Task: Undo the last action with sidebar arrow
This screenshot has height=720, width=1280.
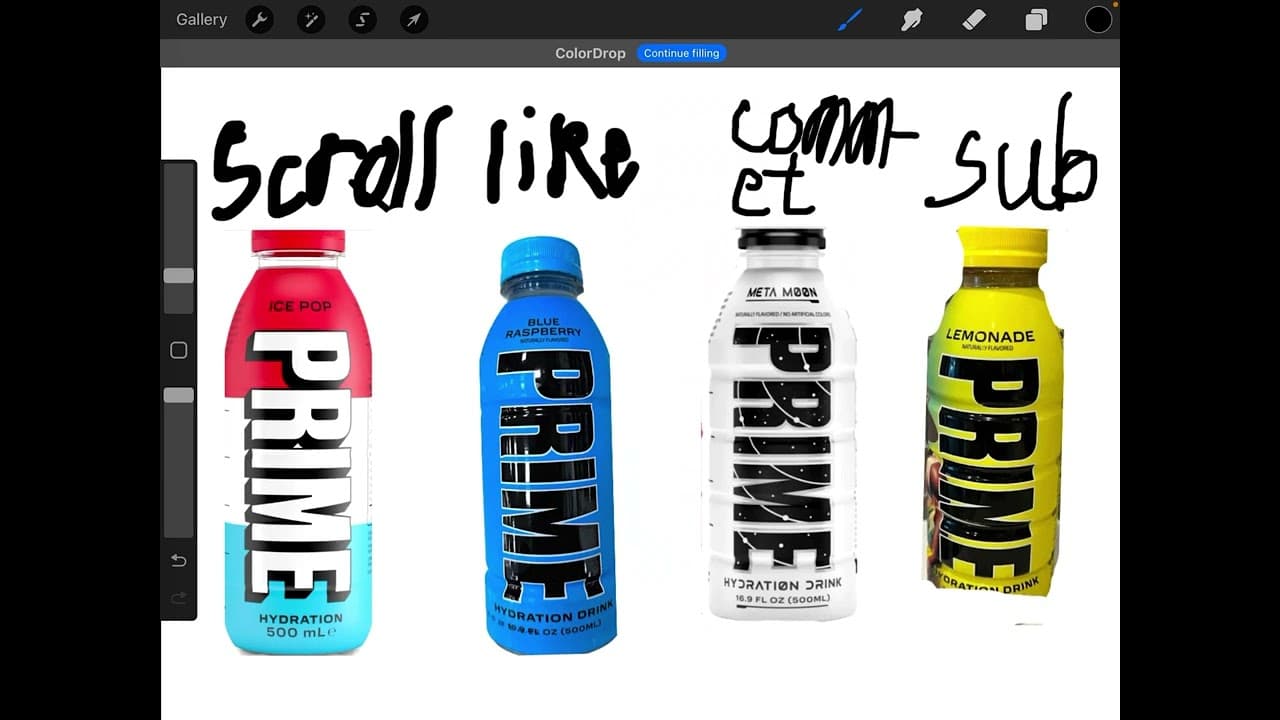Action: pyautogui.click(x=179, y=560)
